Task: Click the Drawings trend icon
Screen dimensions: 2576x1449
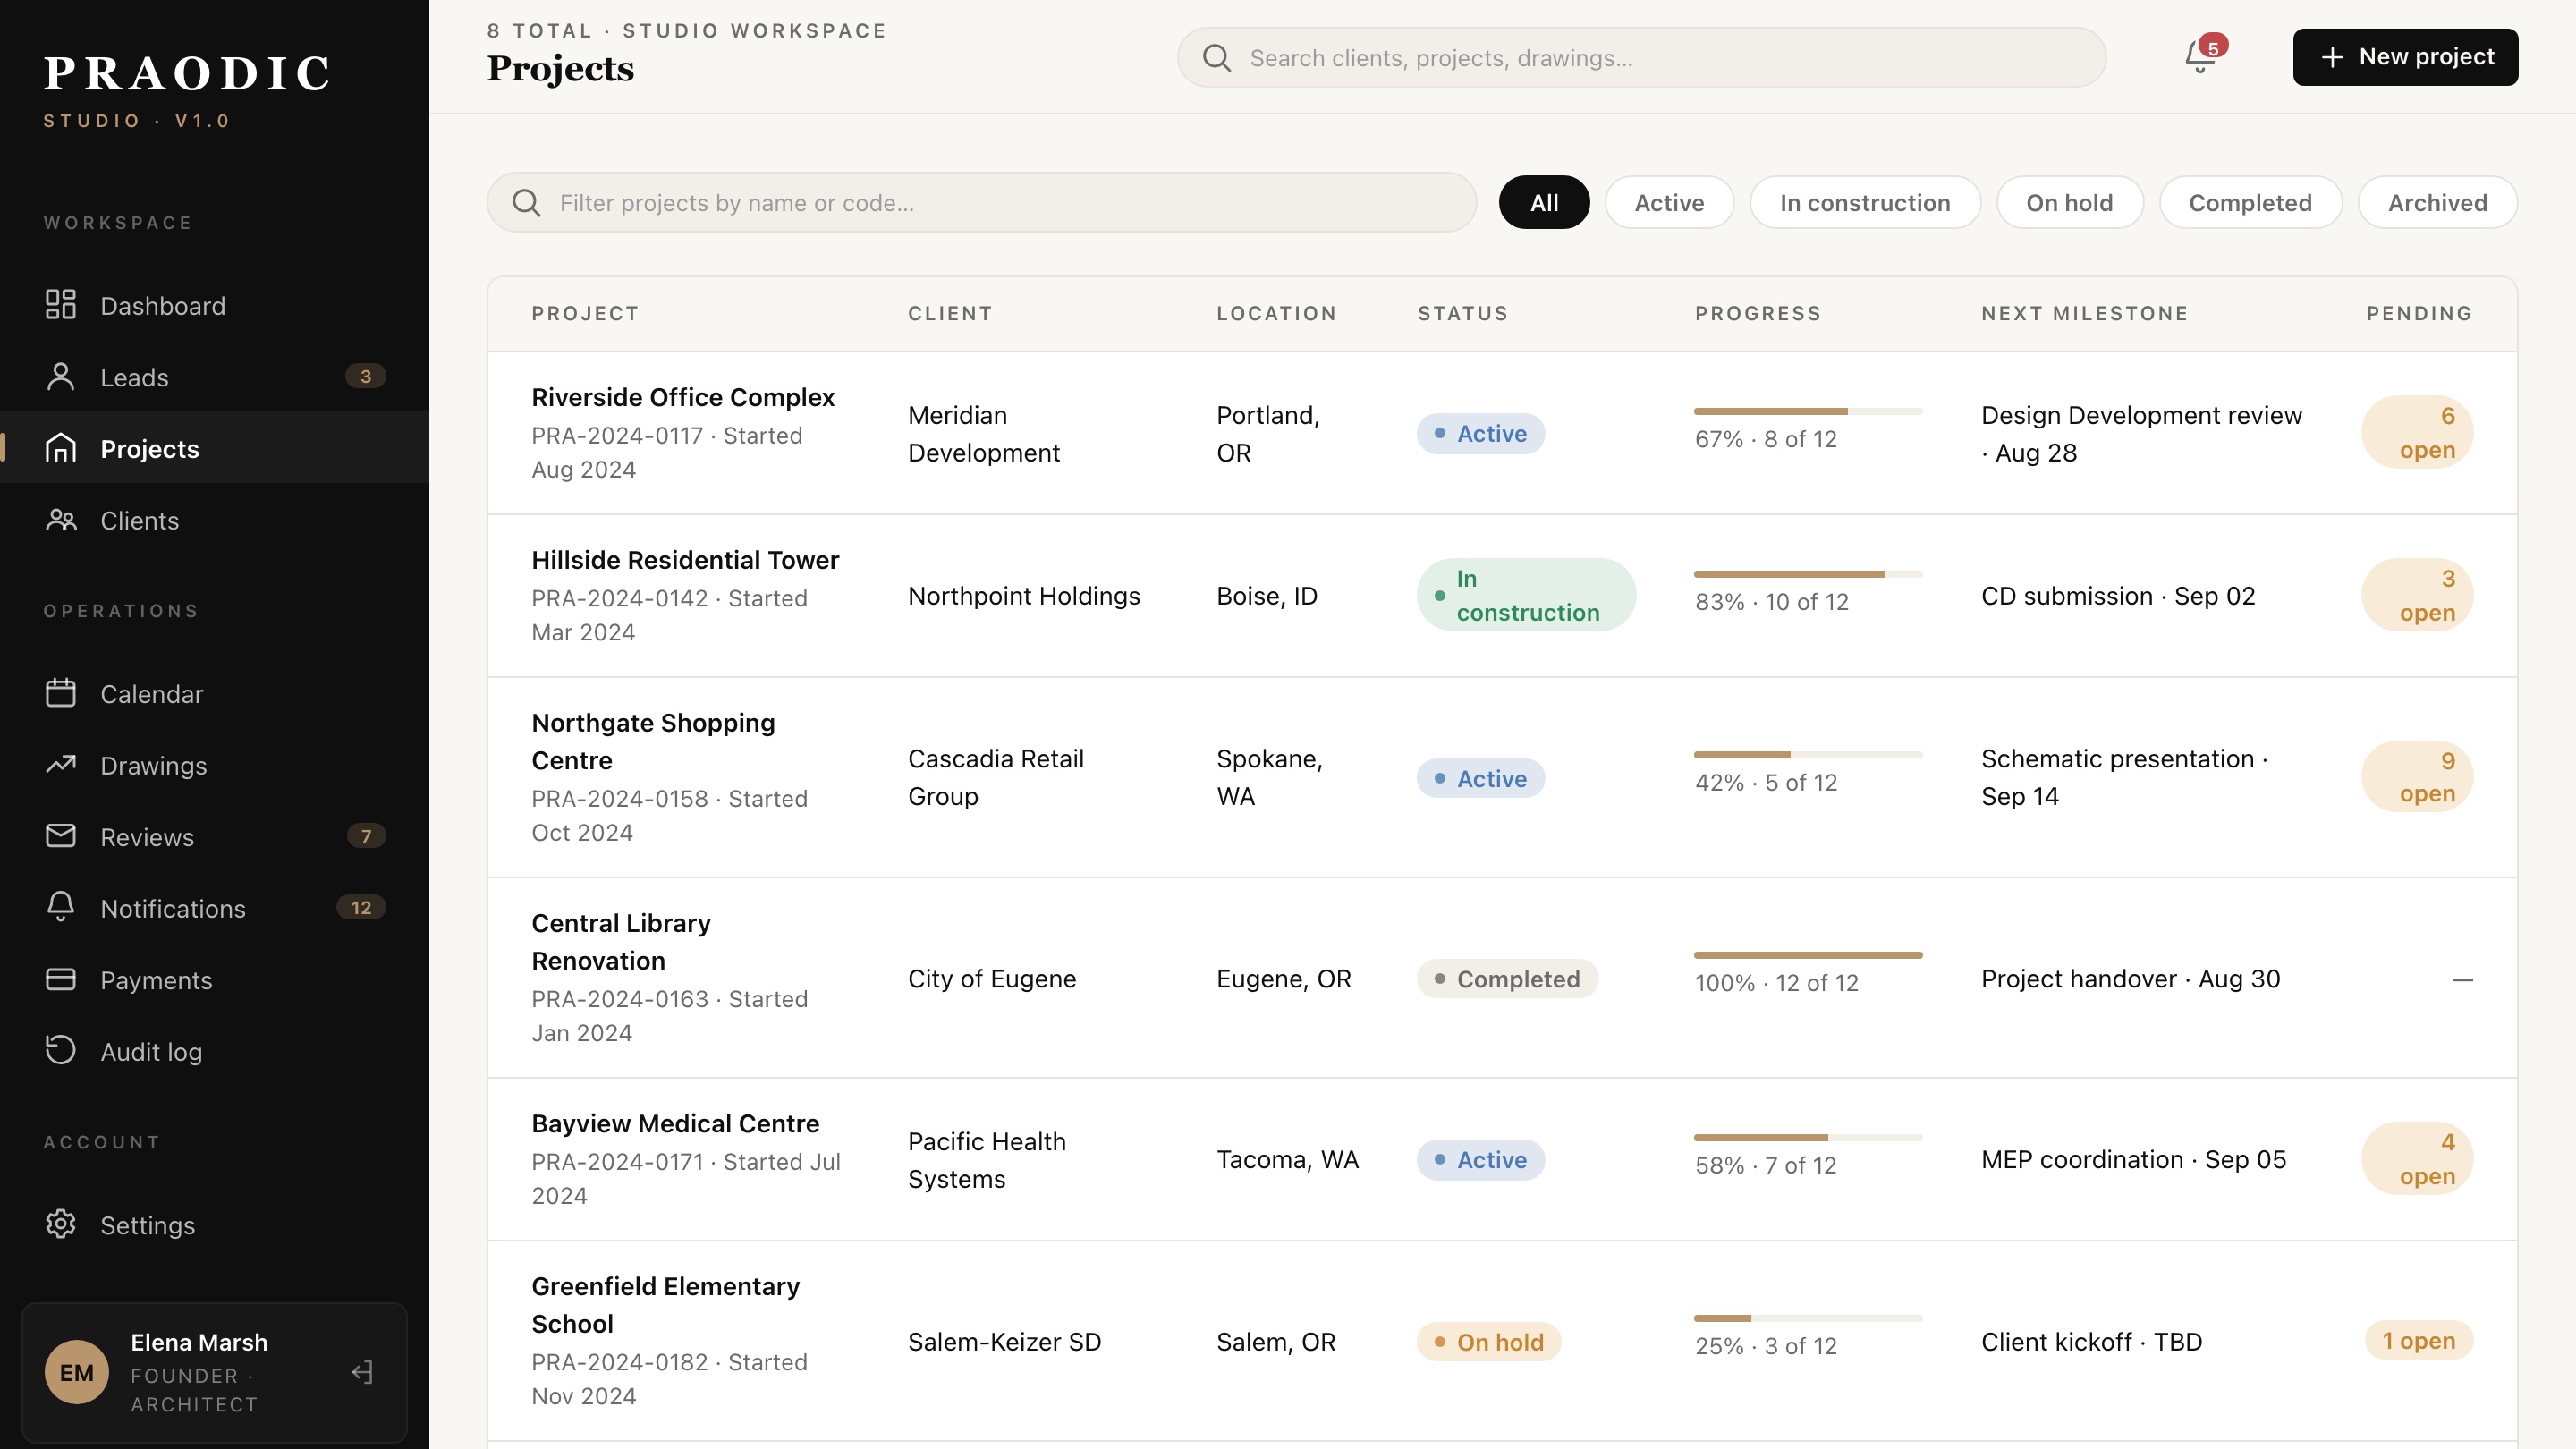Action: (60, 765)
